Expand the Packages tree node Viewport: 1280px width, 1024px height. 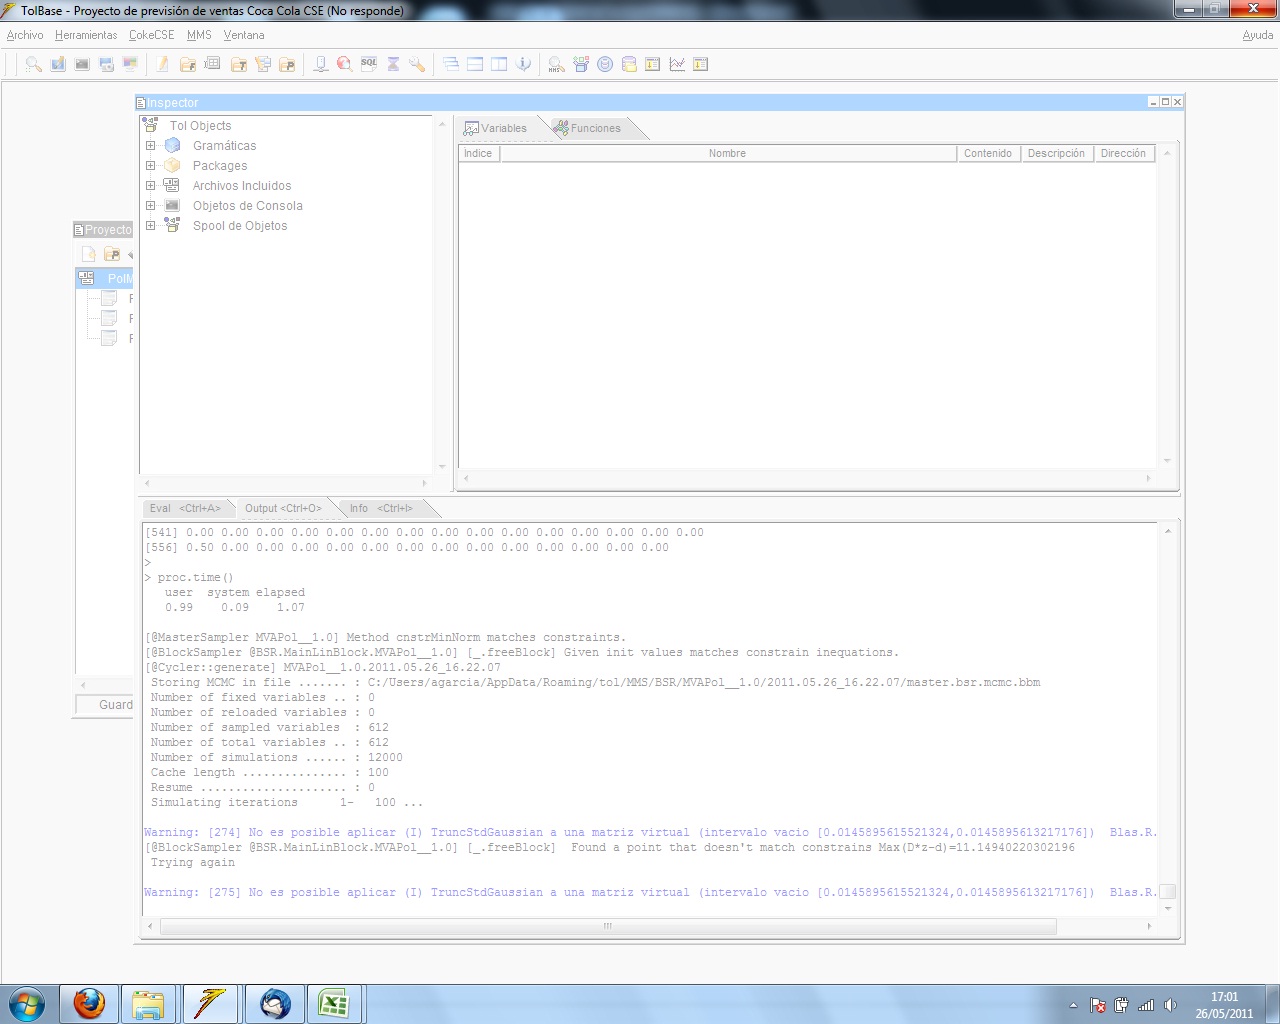(150, 166)
